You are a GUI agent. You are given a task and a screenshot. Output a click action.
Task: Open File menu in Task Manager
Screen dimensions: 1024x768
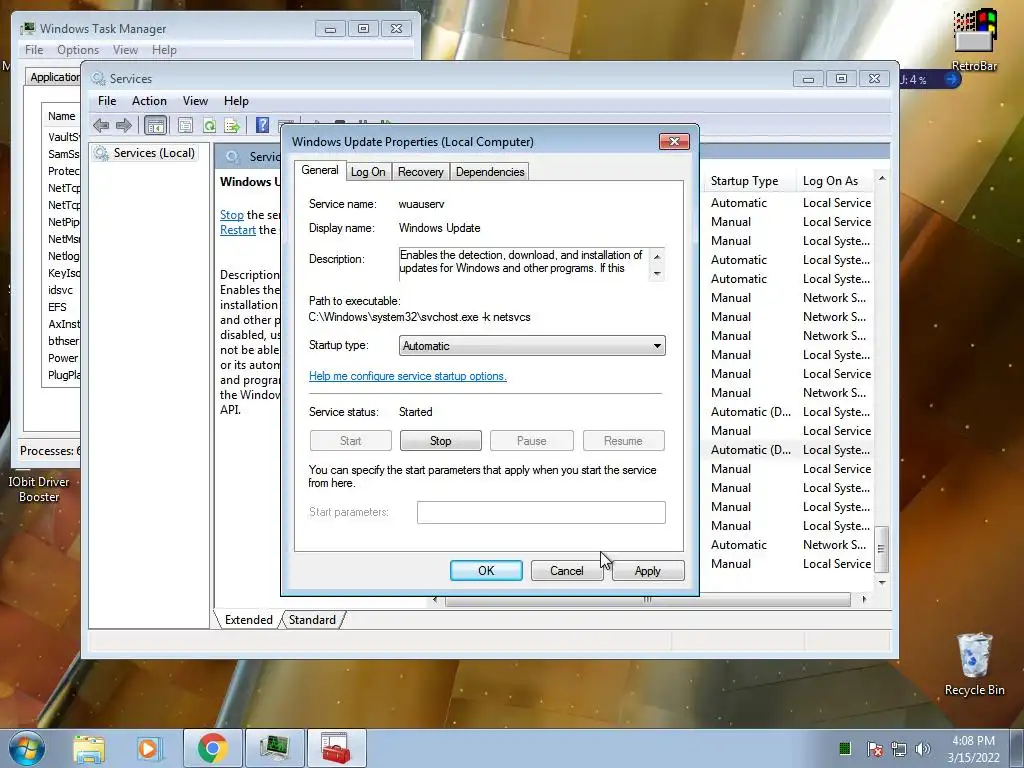pos(34,50)
